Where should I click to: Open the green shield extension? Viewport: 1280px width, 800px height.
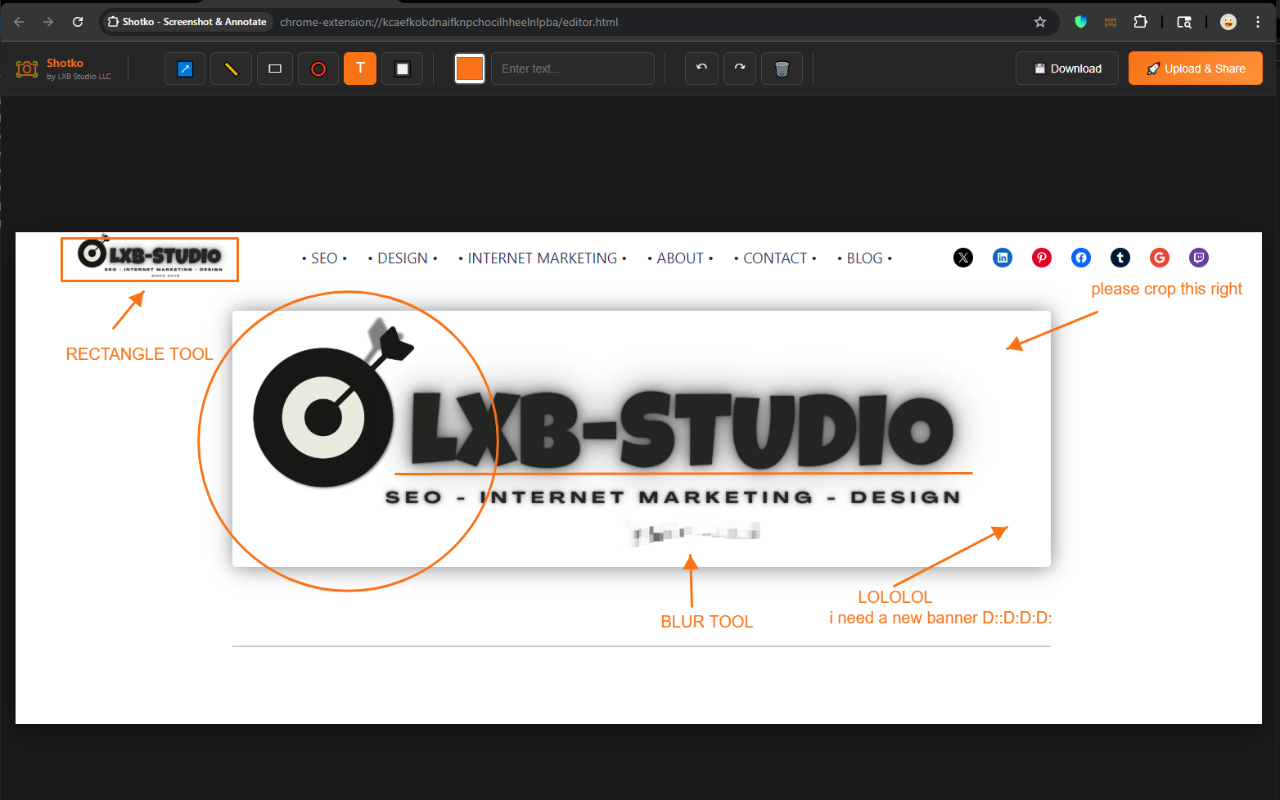[x=1081, y=21]
